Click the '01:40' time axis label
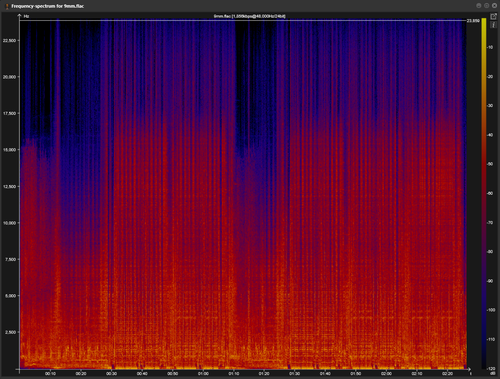The image size is (500, 379). [x=325, y=374]
